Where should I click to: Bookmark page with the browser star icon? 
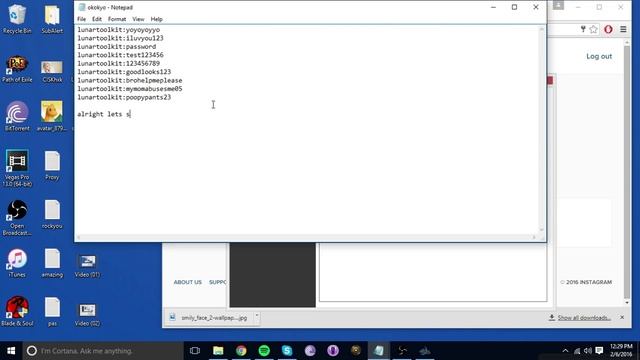pos(593,29)
